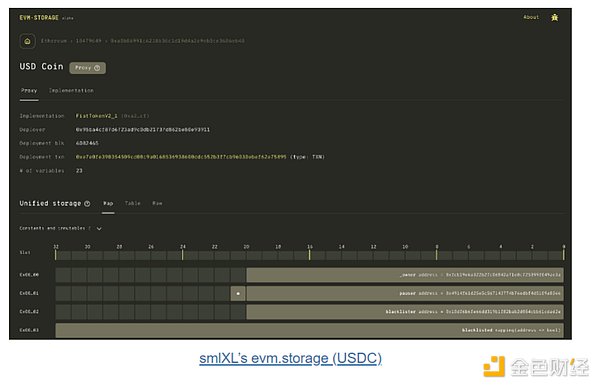Switch storage view to Table
This screenshot has width=600, height=388.
tap(133, 204)
